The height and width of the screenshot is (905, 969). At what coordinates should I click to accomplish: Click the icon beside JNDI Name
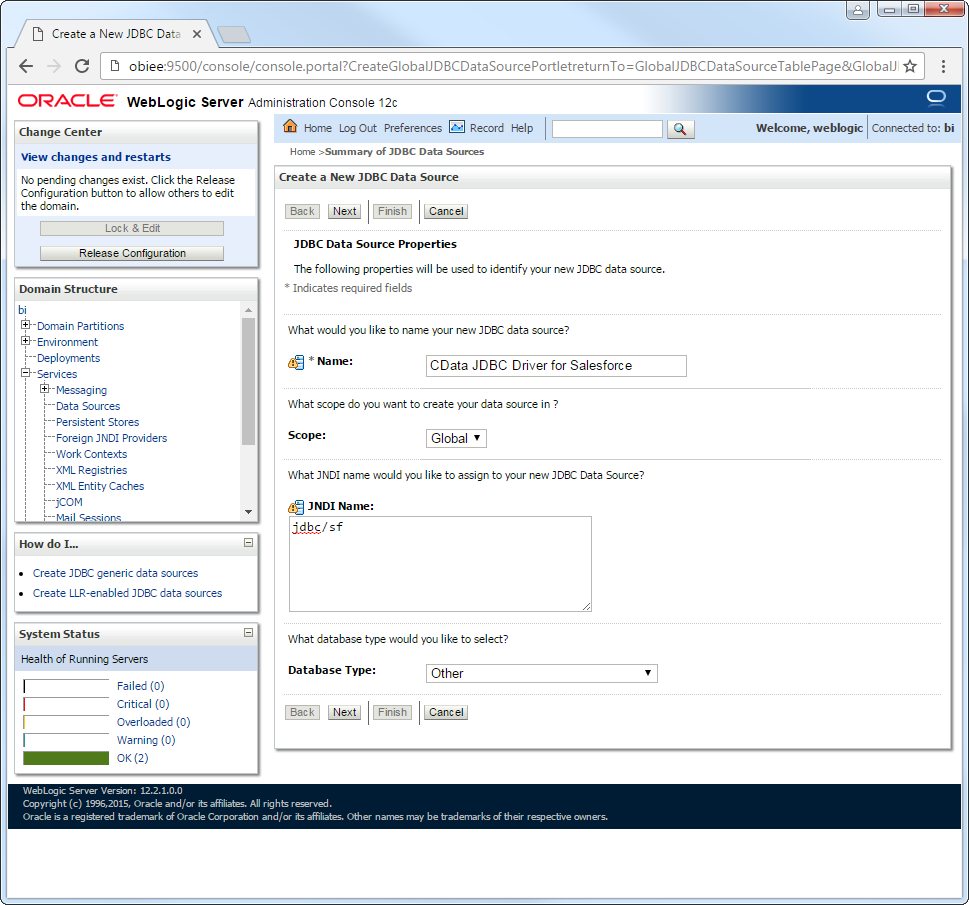click(296, 508)
